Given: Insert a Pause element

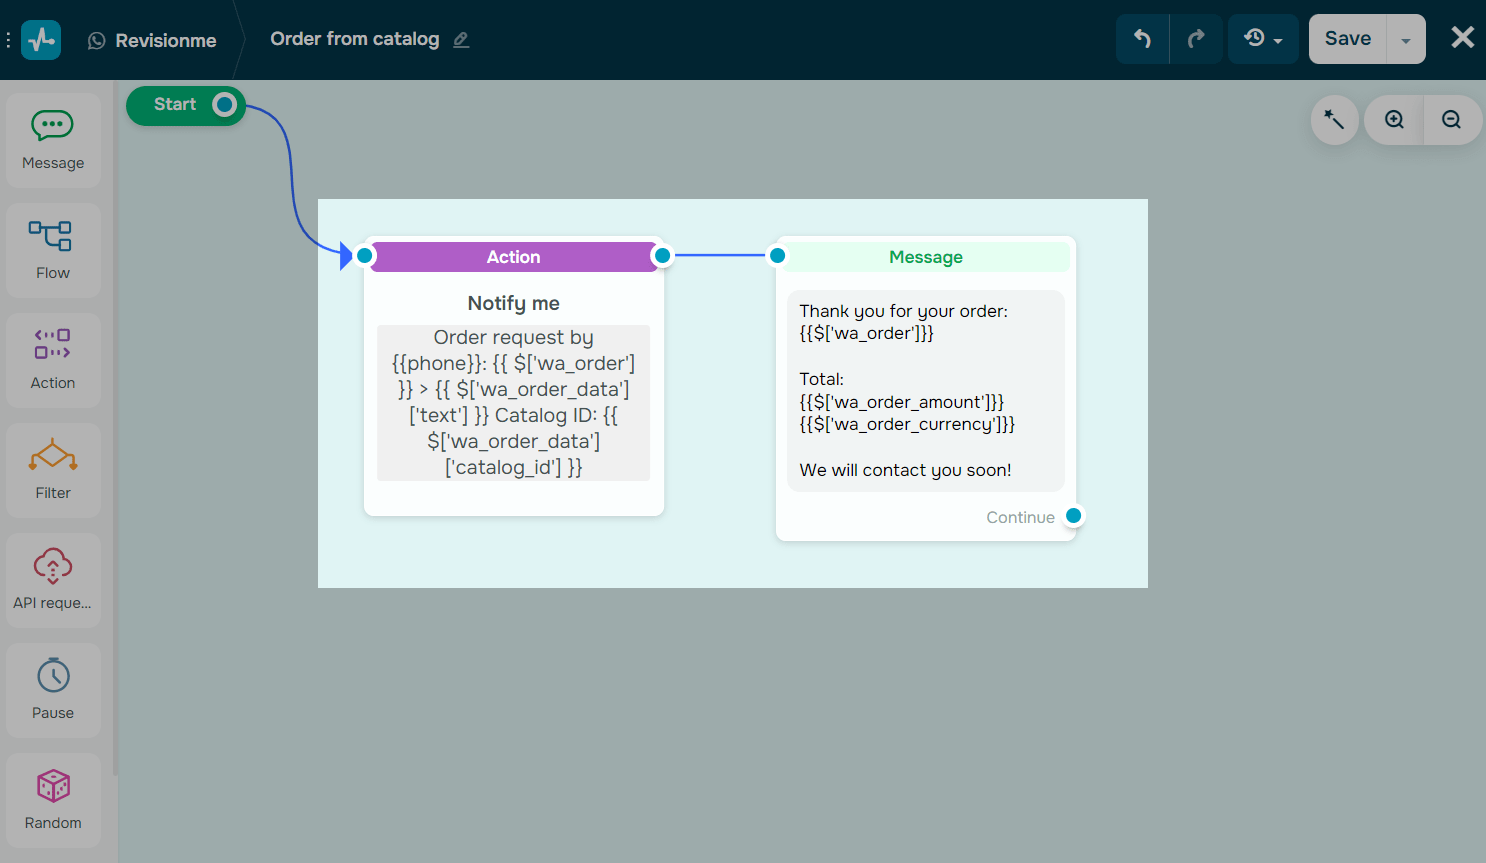Looking at the screenshot, I should [x=53, y=690].
